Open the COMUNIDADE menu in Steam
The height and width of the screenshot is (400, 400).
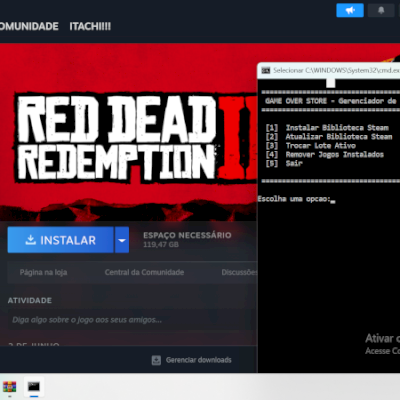pyautogui.click(x=29, y=26)
